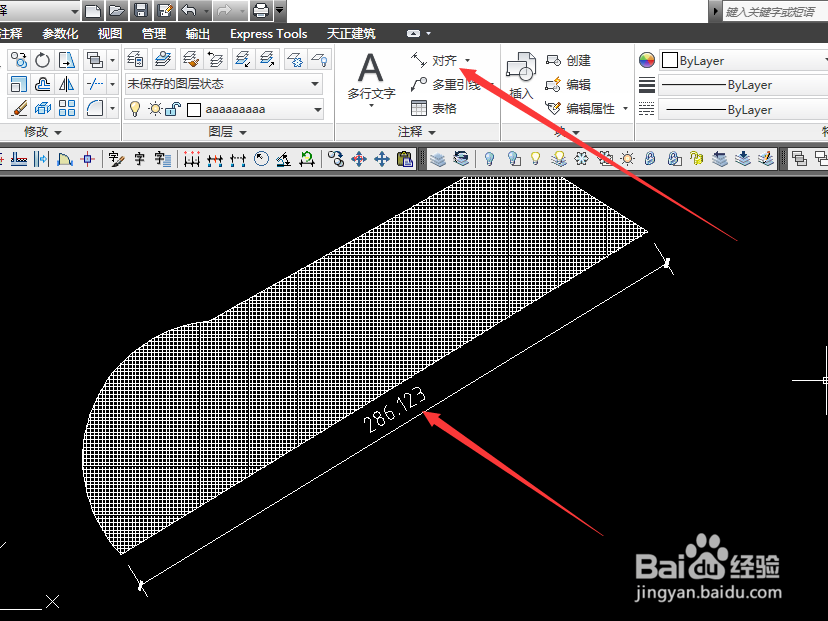Create a new drawing from quick access toolbar
Screen dimensions: 828x621
[x=93, y=10]
